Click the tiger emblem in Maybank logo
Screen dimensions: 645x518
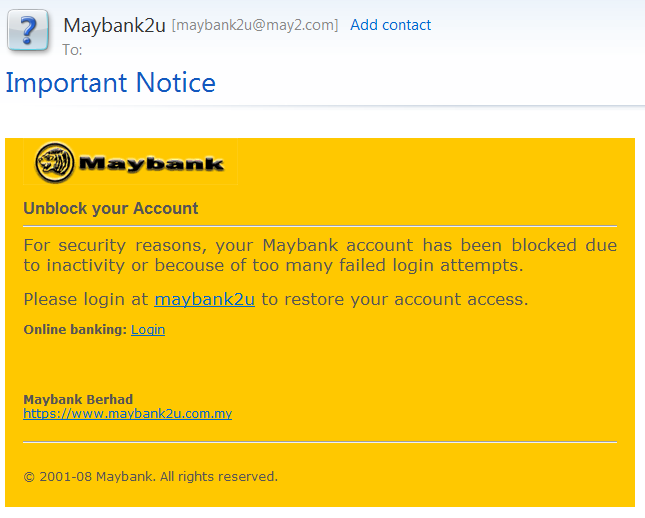pos(55,163)
